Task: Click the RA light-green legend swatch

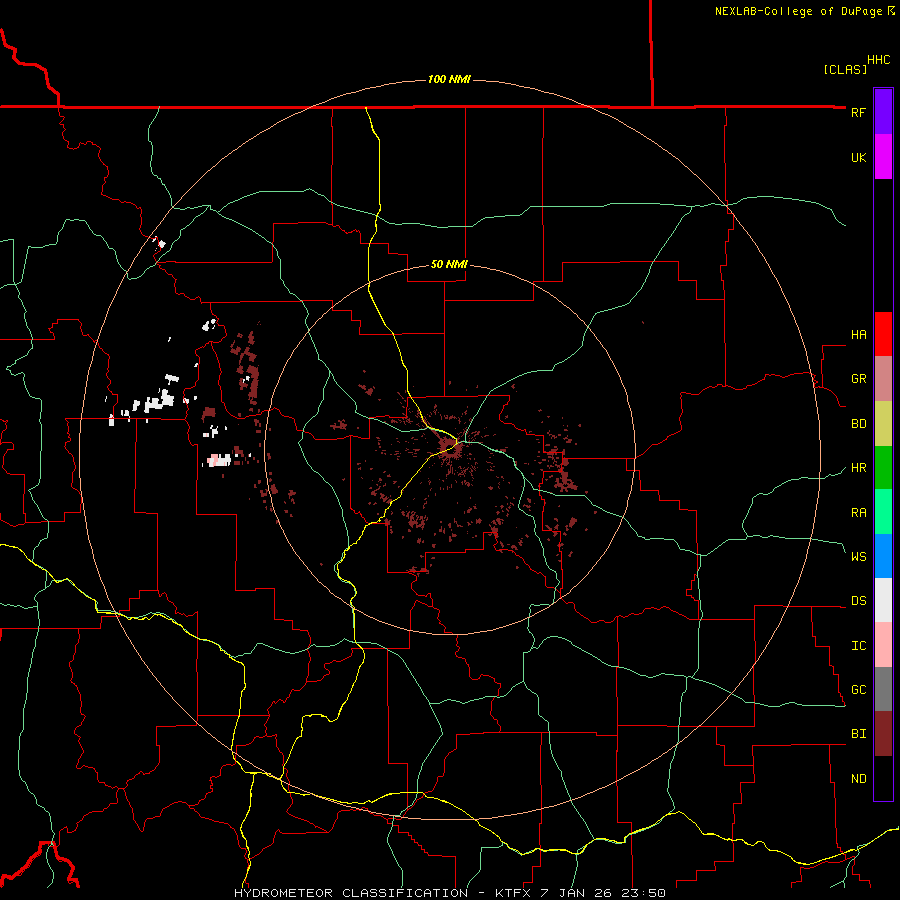Action: [883, 512]
